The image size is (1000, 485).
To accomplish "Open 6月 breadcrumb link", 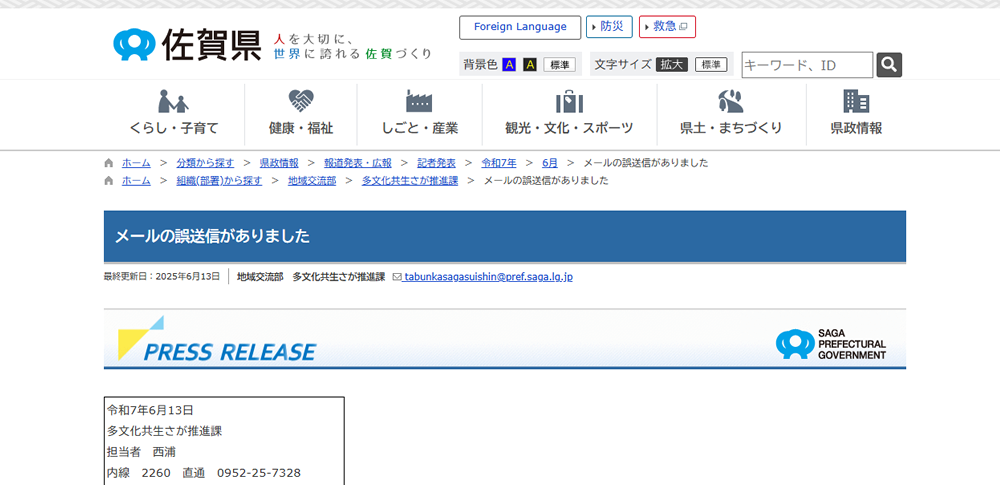I will [x=550, y=163].
